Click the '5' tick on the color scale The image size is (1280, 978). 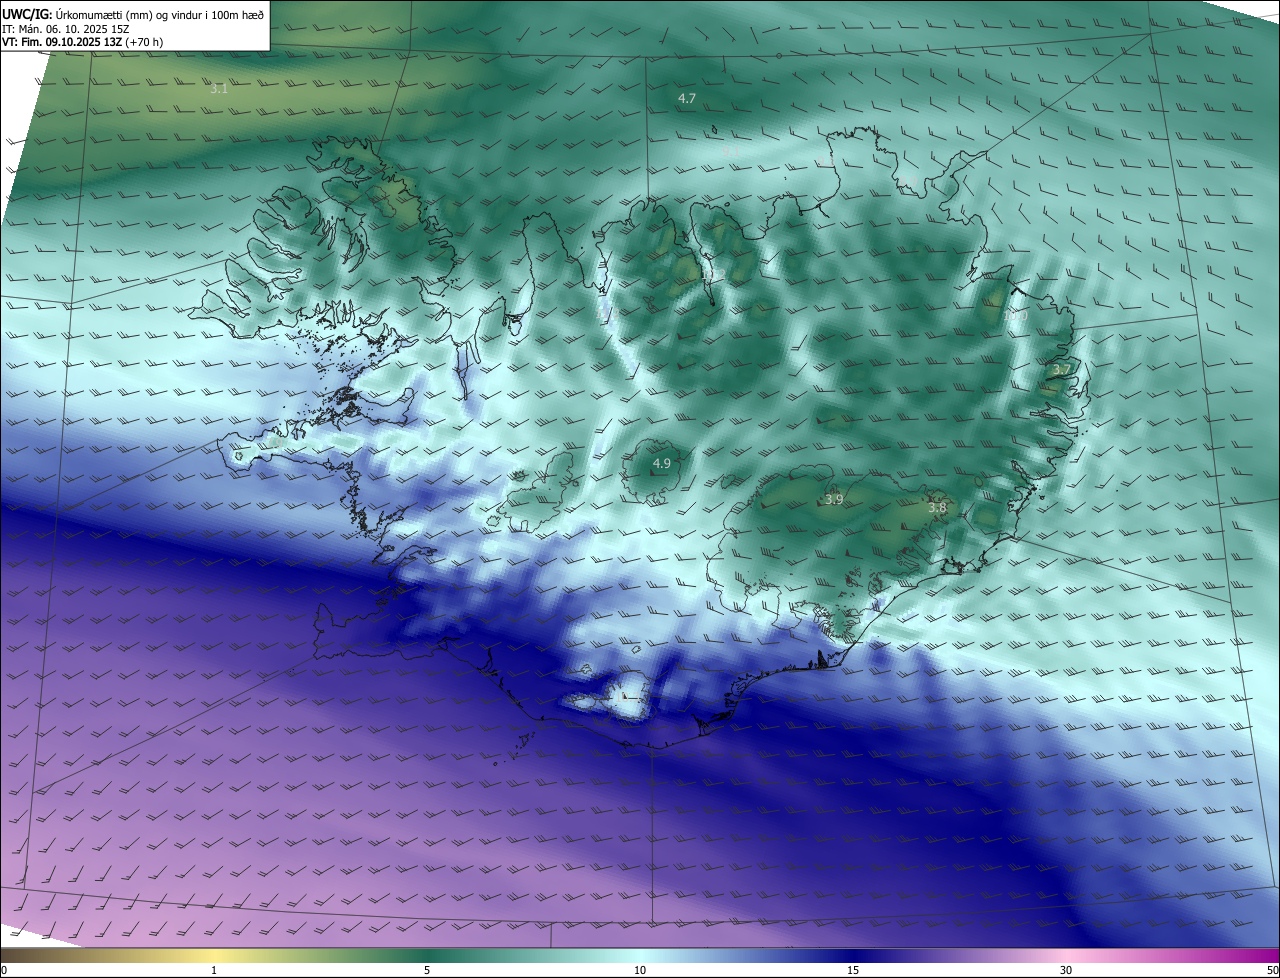pyautogui.click(x=427, y=970)
